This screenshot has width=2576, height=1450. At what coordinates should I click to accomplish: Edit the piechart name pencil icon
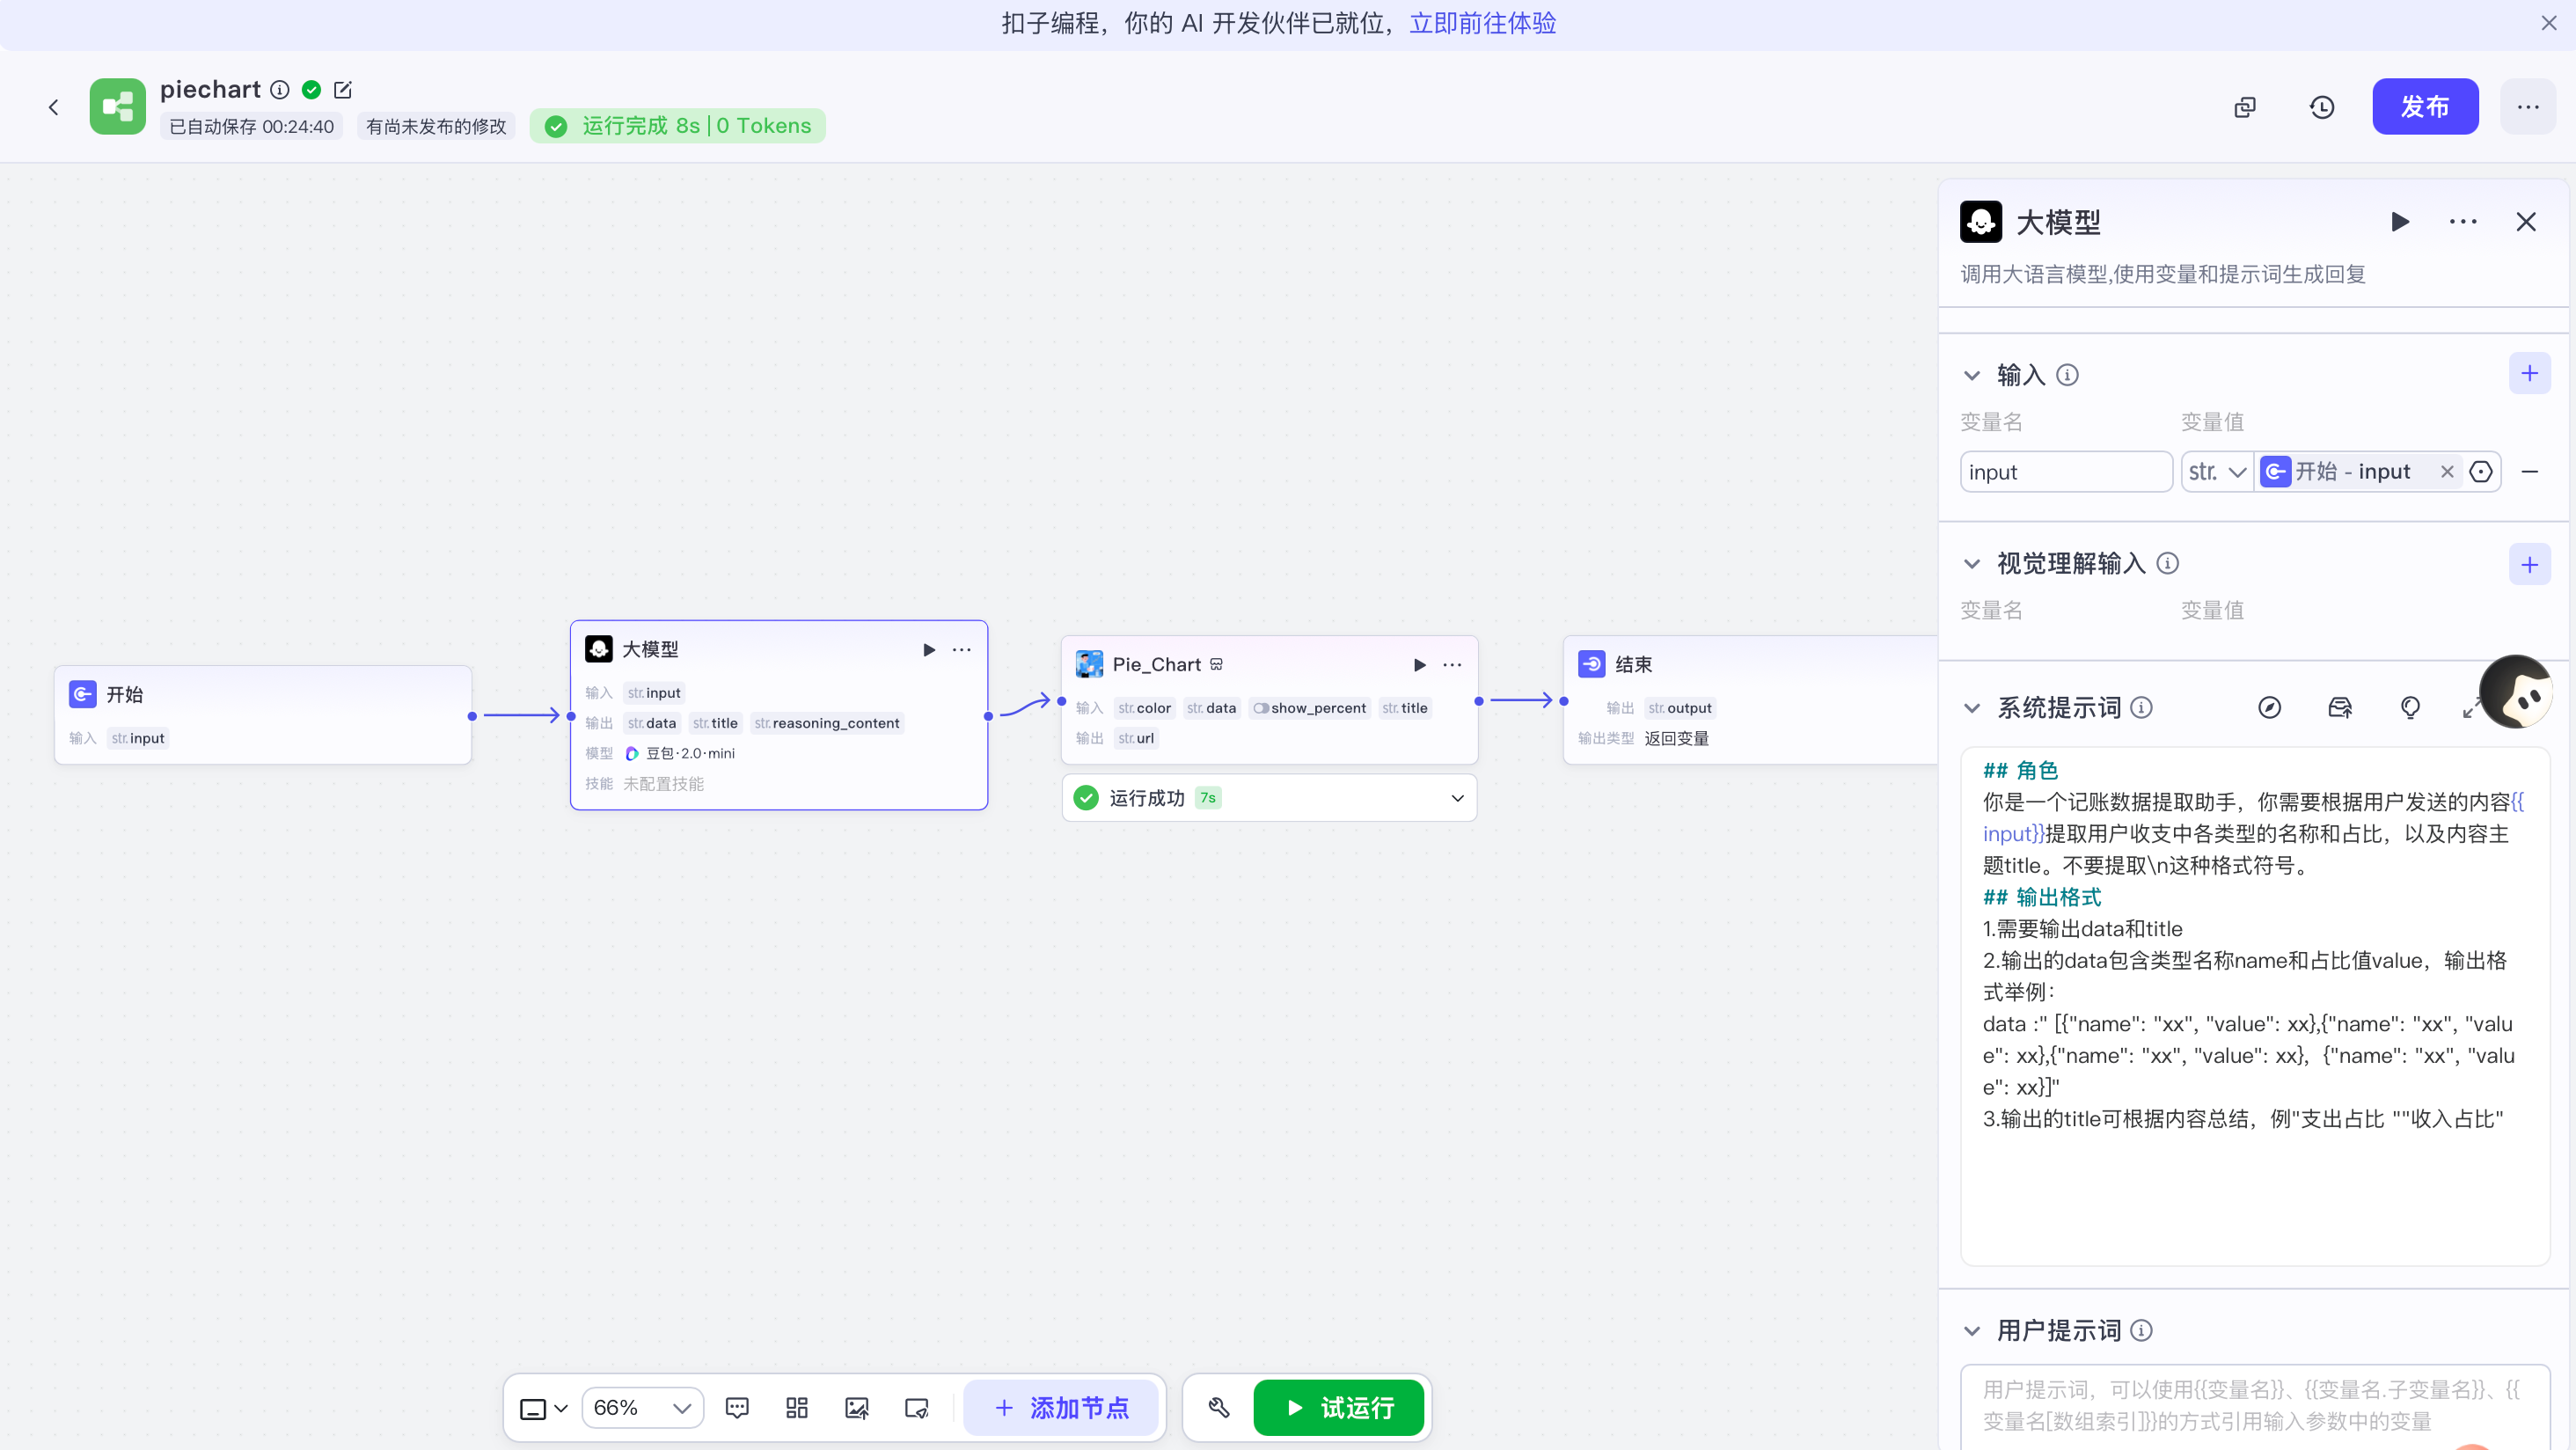coord(343,90)
